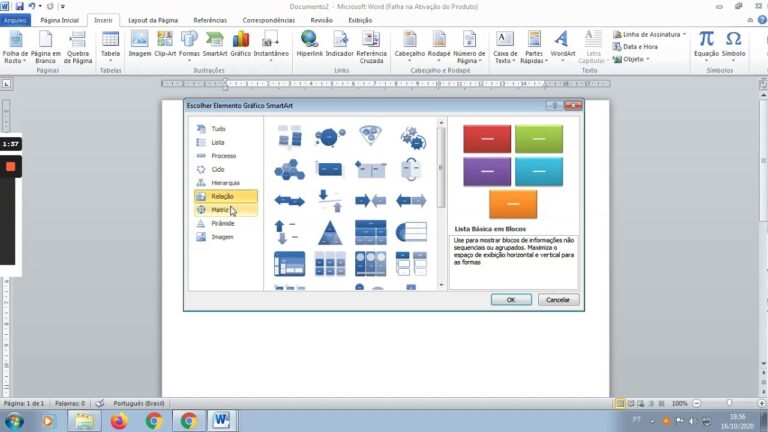The height and width of the screenshot is (432, 768).
Task: Expand Linha de Assinatura dropdown
Action: [684, 34]
